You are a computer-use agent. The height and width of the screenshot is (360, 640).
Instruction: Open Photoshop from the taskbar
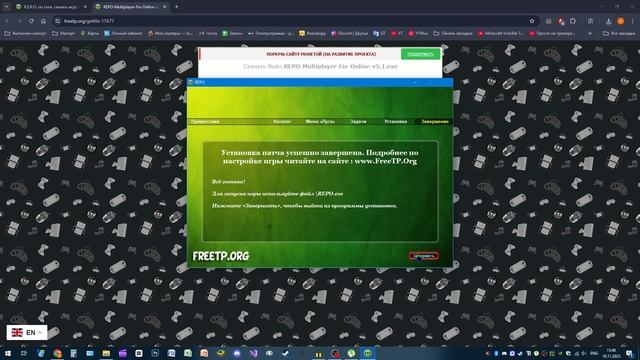pos(155,353)
